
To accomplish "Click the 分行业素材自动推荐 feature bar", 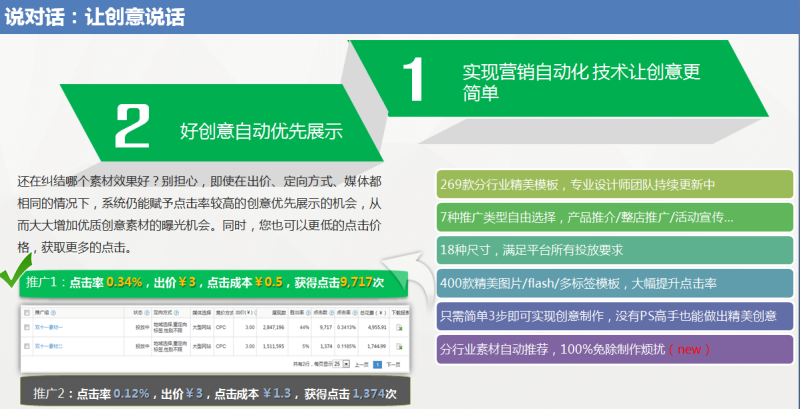I will (615, 349).
